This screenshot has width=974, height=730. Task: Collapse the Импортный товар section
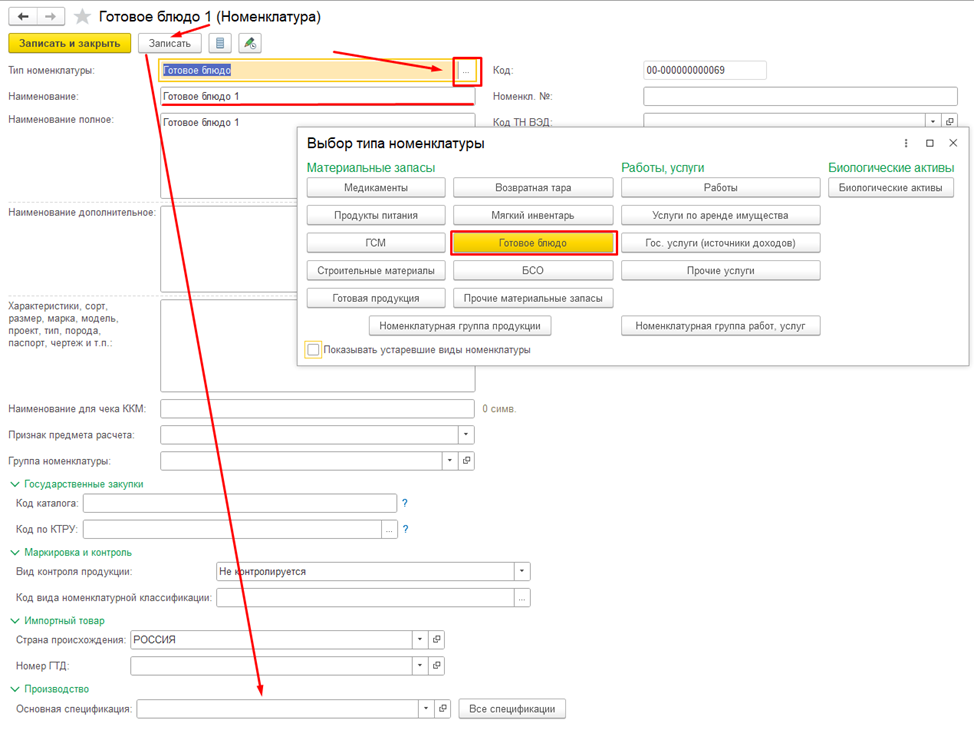[15, 621]
